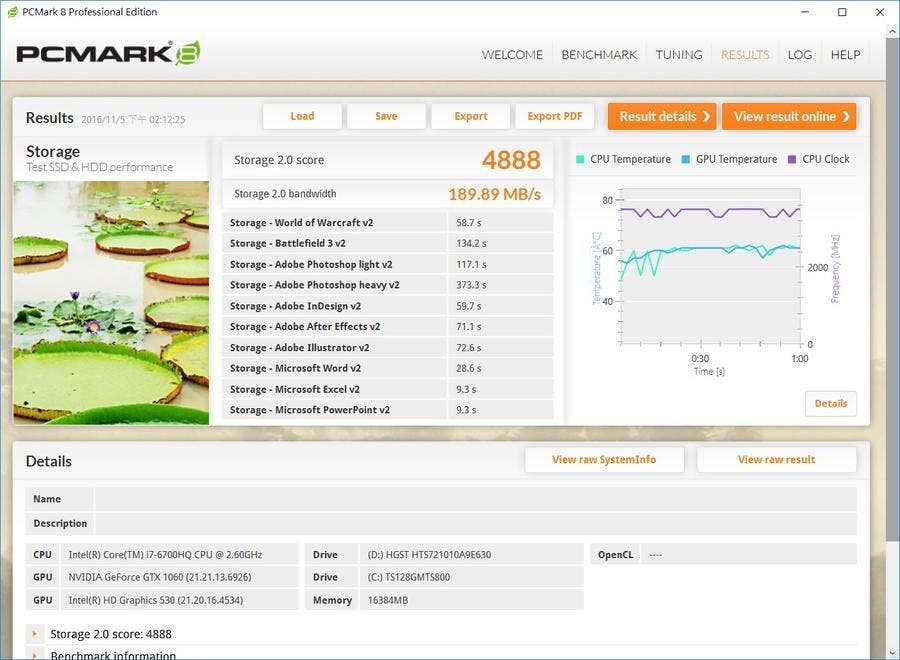
Task: Open Result details
Action: 662,116
